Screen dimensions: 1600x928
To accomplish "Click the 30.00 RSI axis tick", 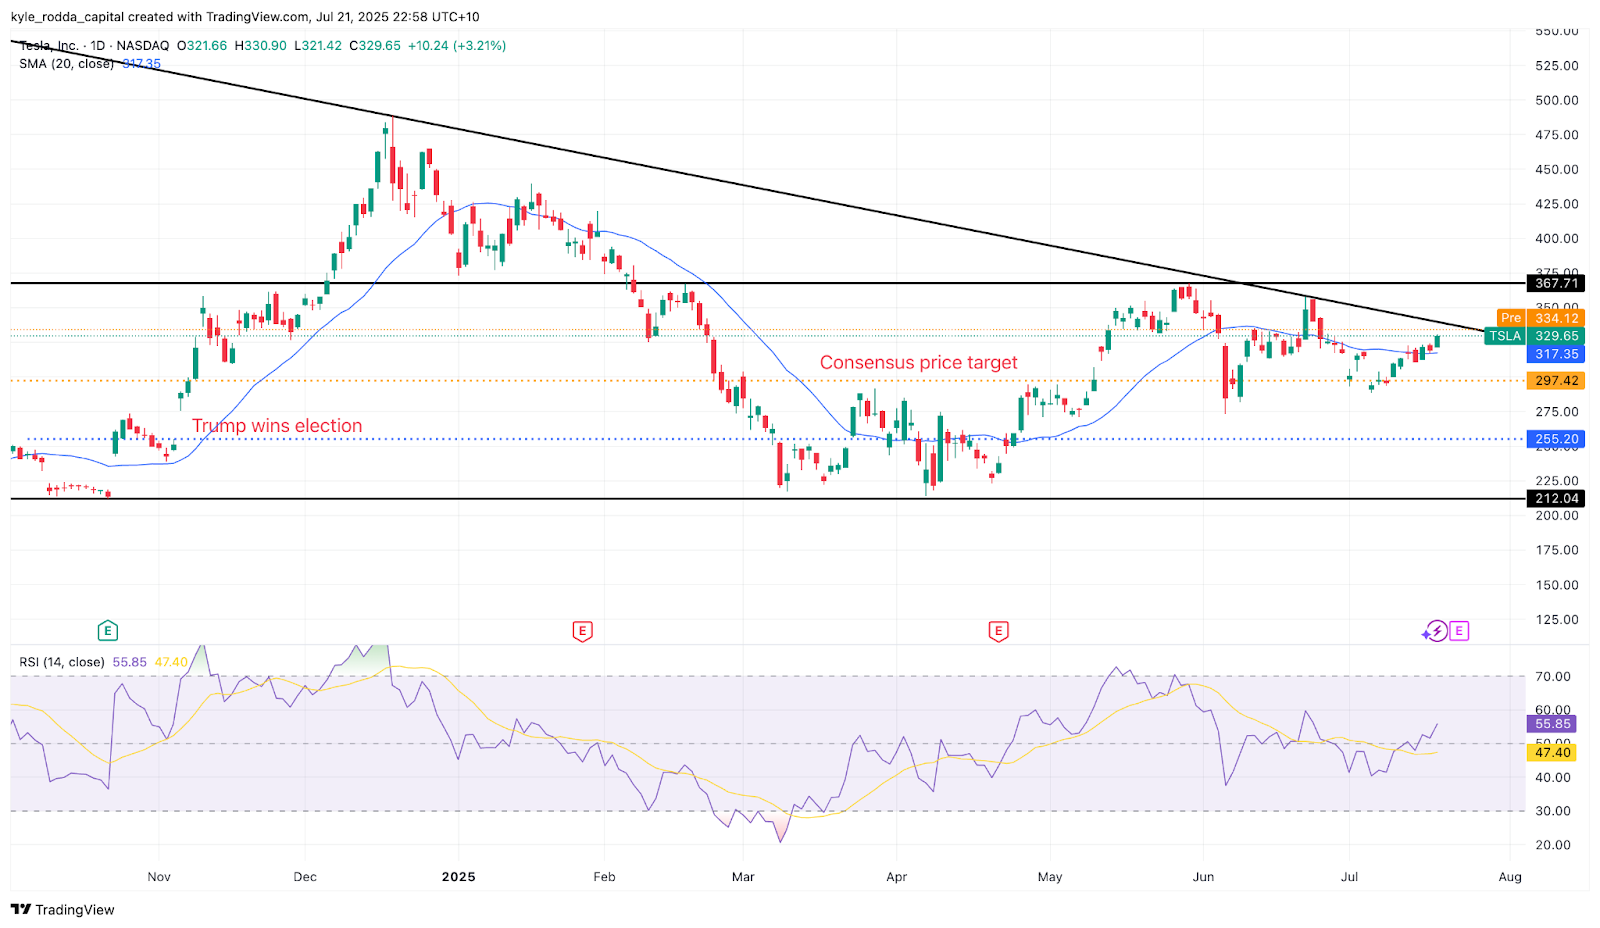I will 1553,811.
